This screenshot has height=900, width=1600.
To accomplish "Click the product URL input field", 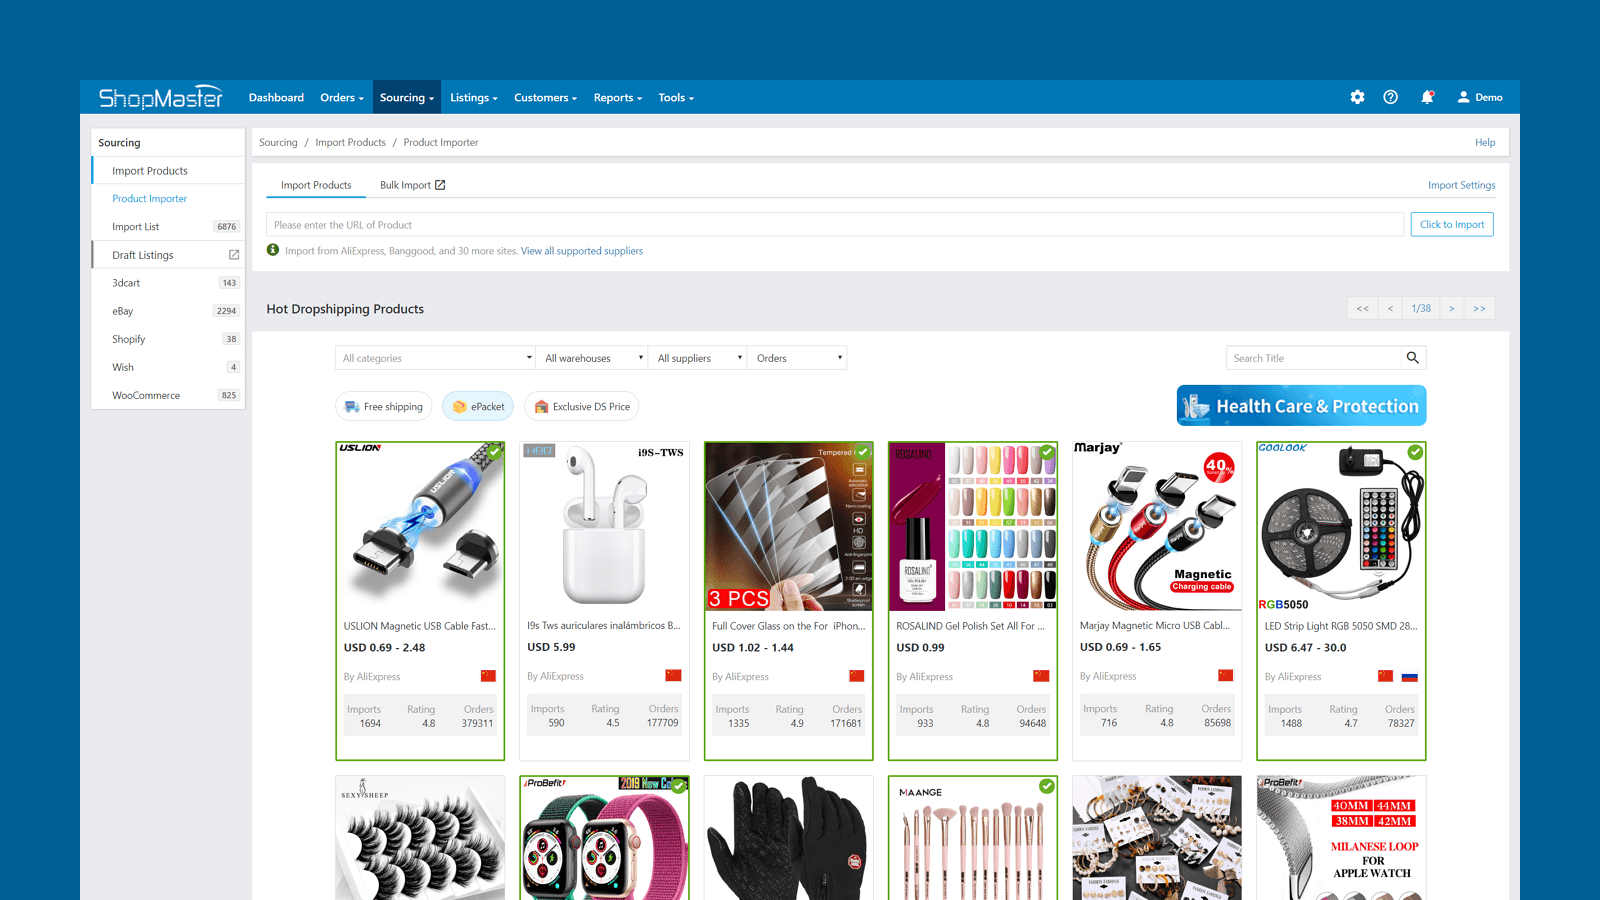I will click(x=835, y=225).
